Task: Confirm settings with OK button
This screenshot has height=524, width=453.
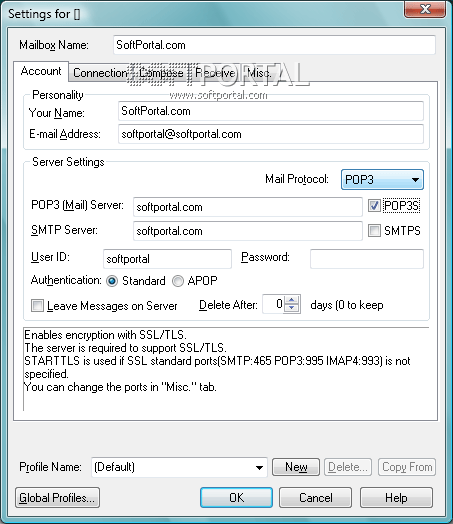Action: pos(236,498)
